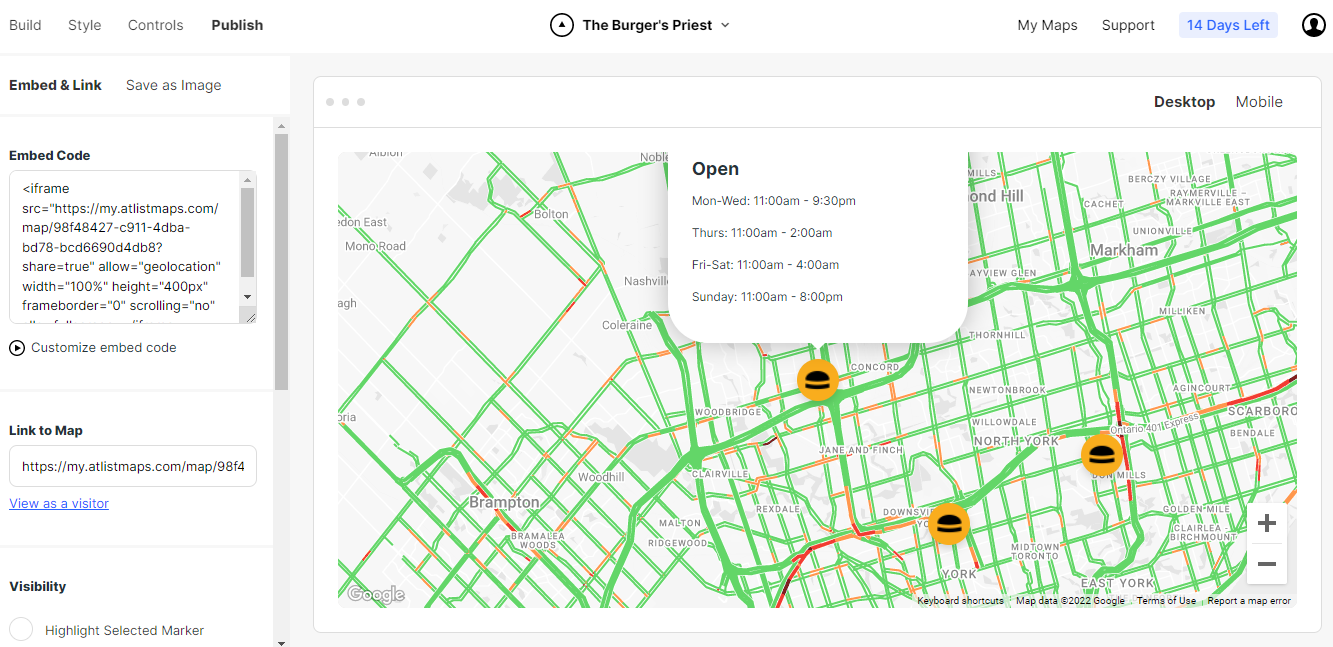The width and height of the screenshot is (1333, 647).
Task: Click the Link to Map URL field
Action: click(133, 466)
